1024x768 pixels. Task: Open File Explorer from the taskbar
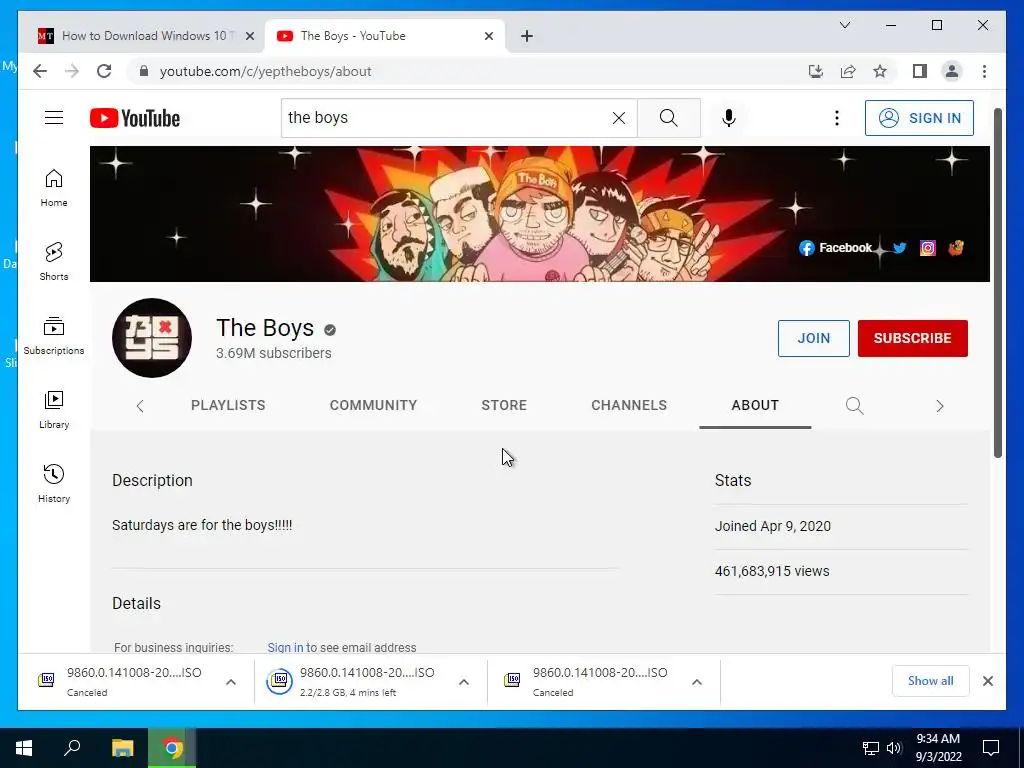(122, 748)
